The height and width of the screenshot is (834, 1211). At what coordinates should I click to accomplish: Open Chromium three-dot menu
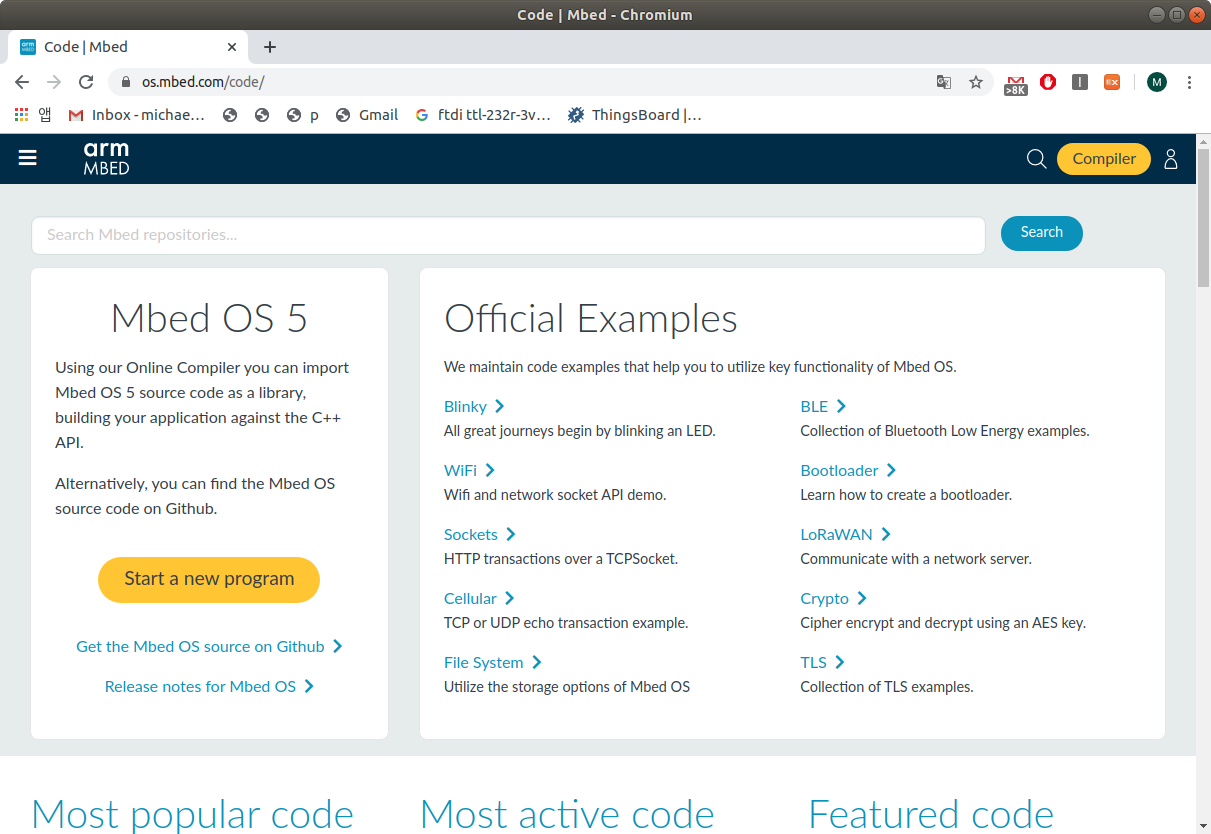pyautogui.click(x=1189, y=82)
